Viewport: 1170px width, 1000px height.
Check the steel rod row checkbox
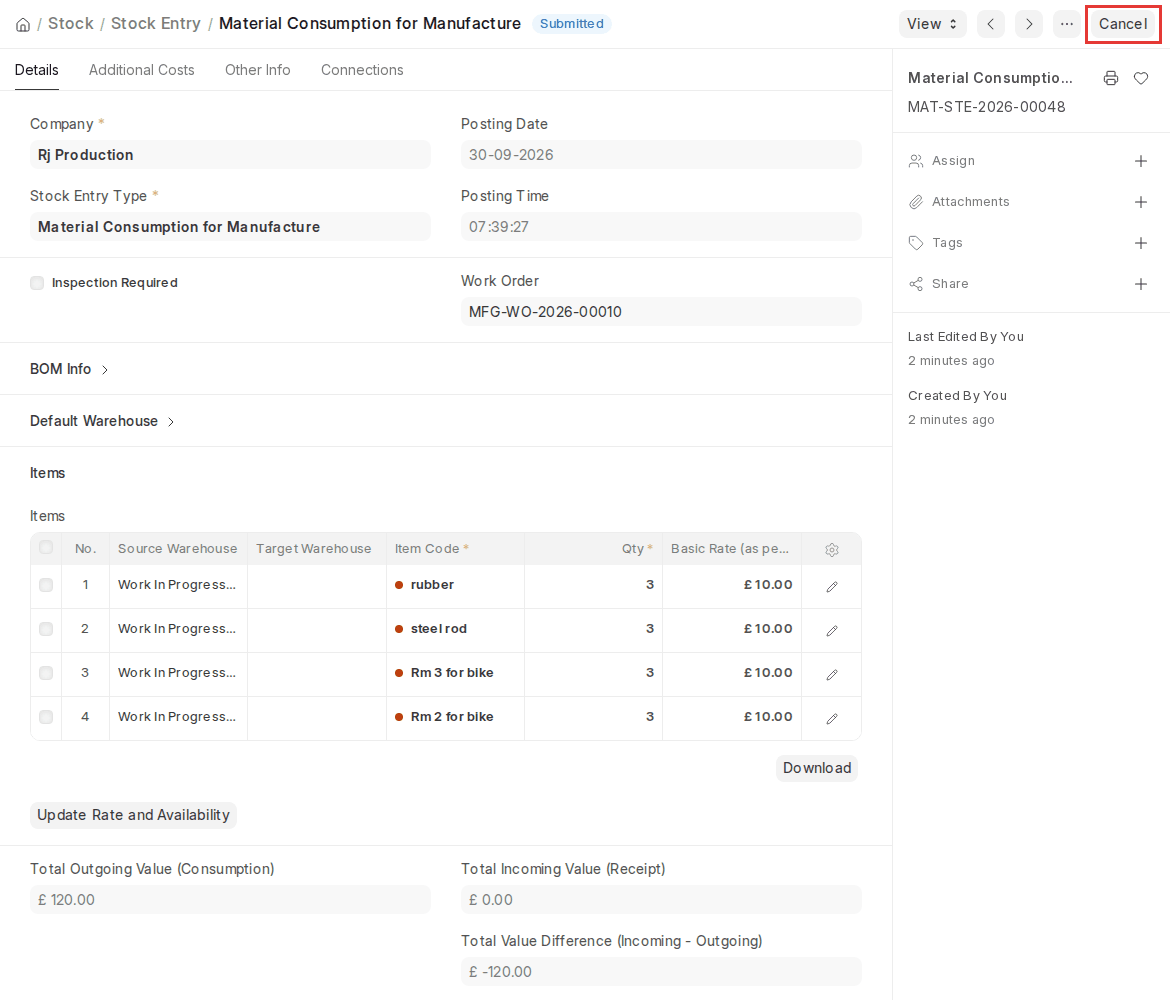pos(46,629)
